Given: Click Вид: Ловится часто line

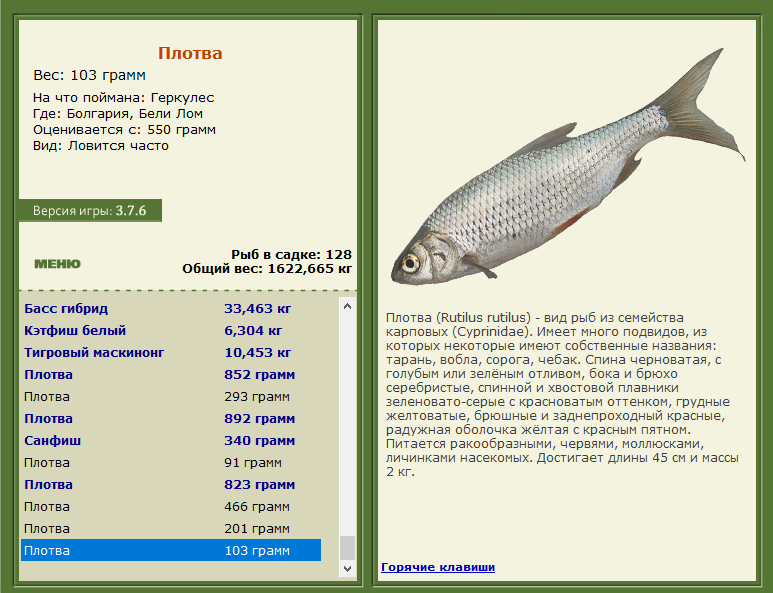Looking at the screenshot, I should [x=101, y=146].
